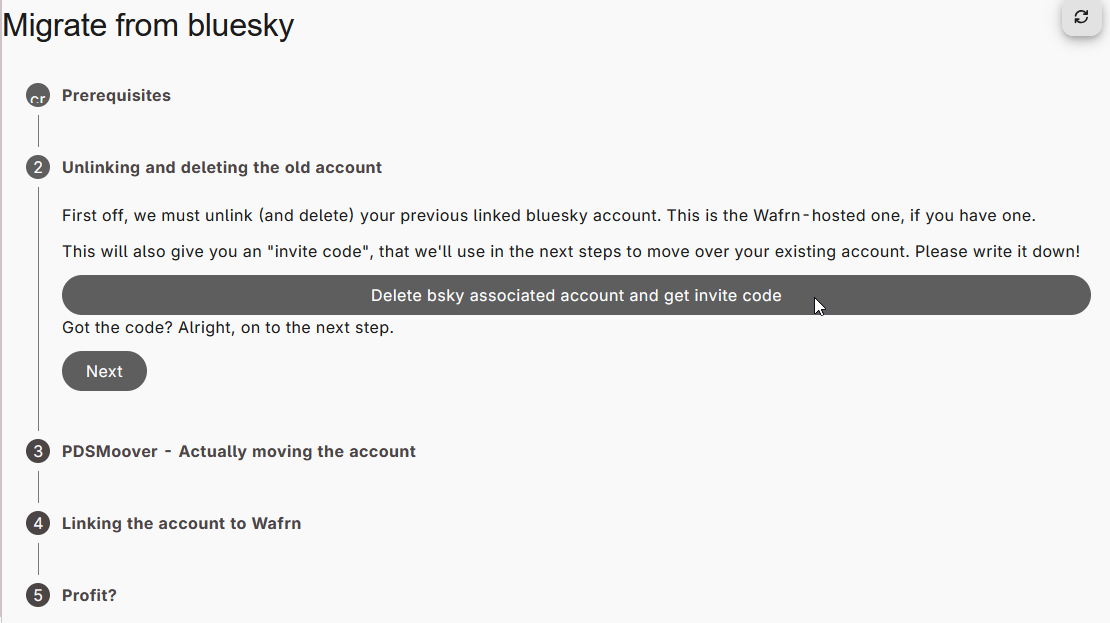Click the "Migrate from bluesky" page title
The image size is (1110, 623).
point(148,25)
